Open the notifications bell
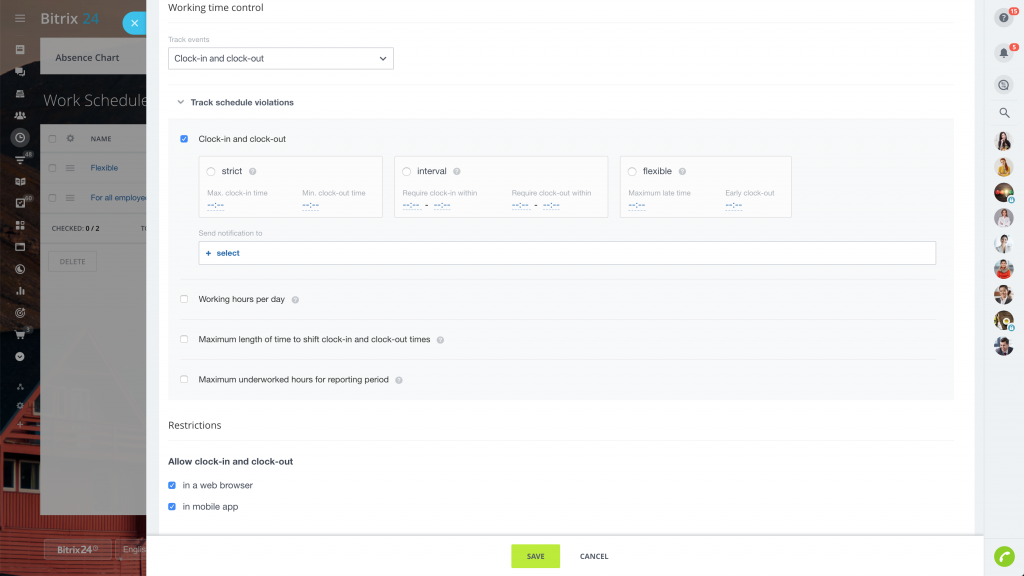This screenshot has width=1024, height=576. click(x=1004, y=53)
